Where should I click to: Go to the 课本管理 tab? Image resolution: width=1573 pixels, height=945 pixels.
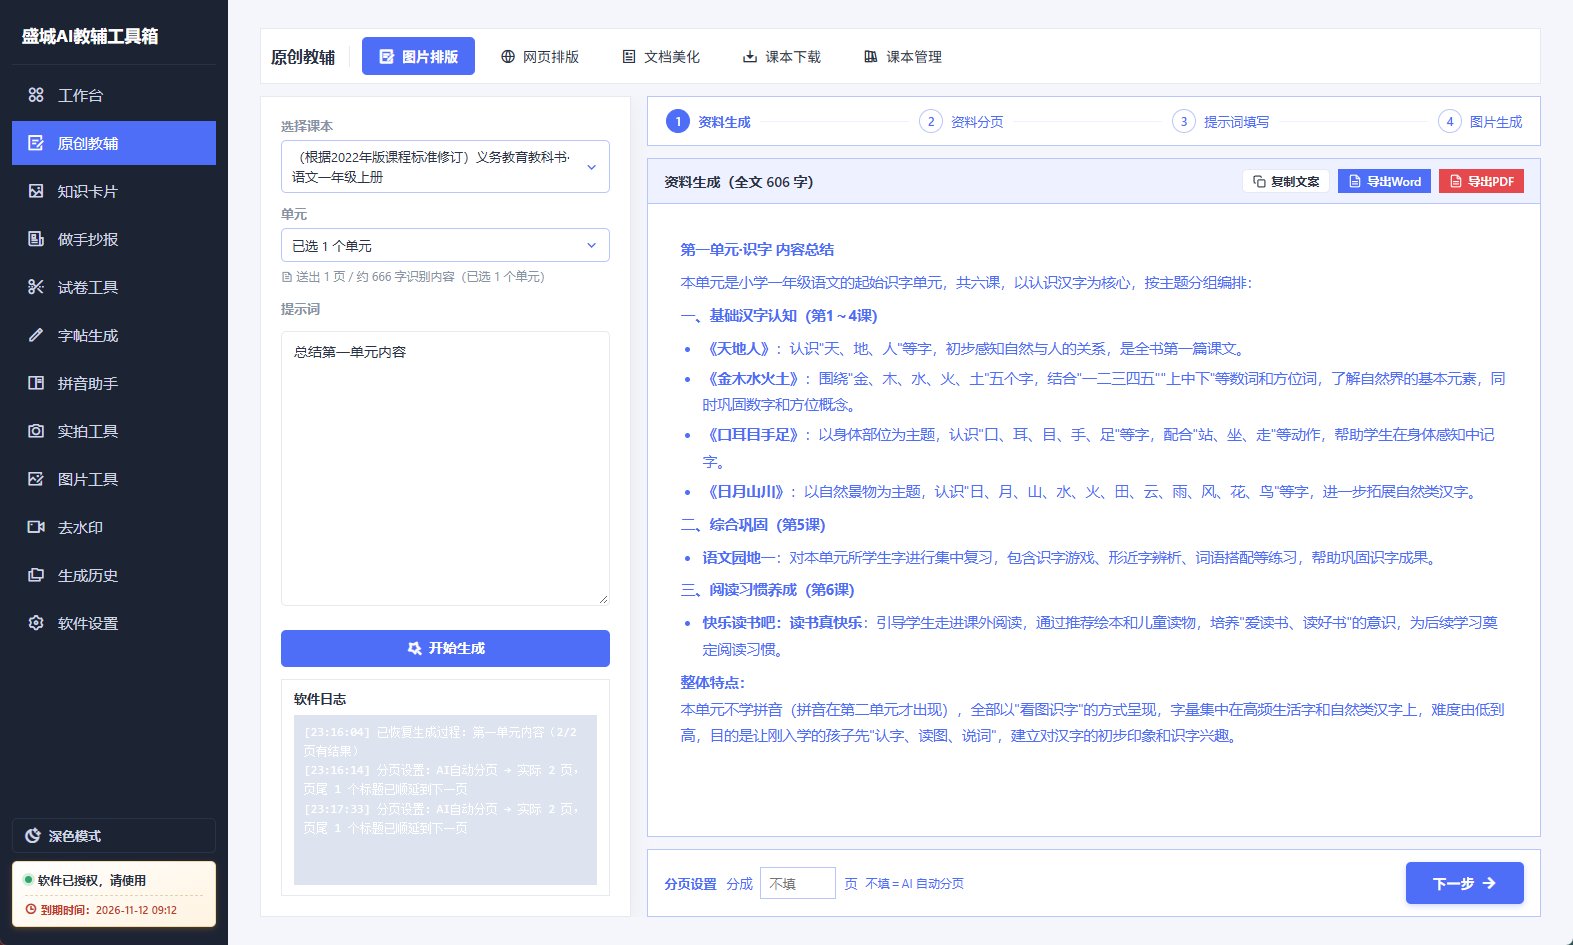tap(903, 56)
